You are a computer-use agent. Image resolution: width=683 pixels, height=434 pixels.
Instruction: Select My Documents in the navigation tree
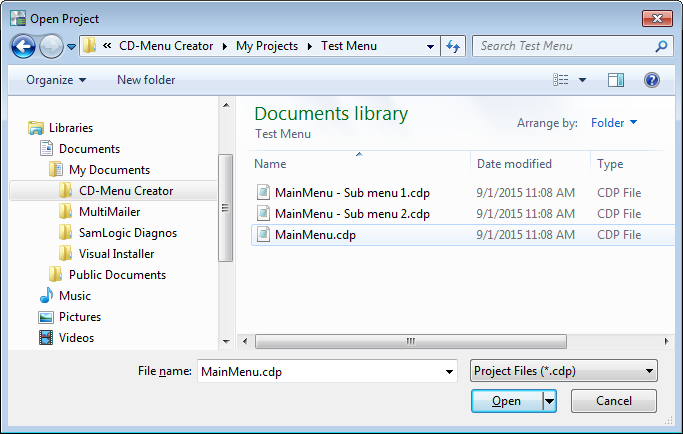click(109, 170)
